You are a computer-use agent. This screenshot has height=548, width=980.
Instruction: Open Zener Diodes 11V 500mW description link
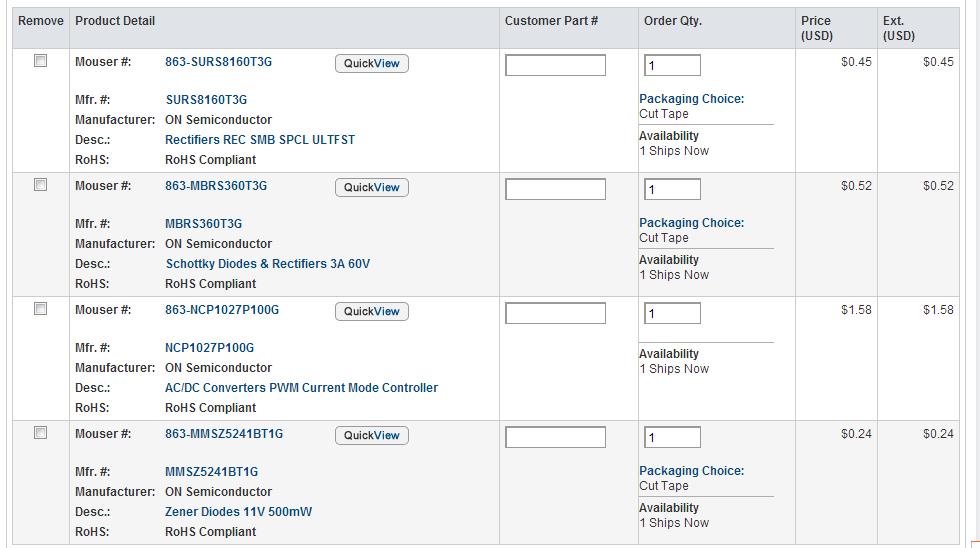pos(238,512)
